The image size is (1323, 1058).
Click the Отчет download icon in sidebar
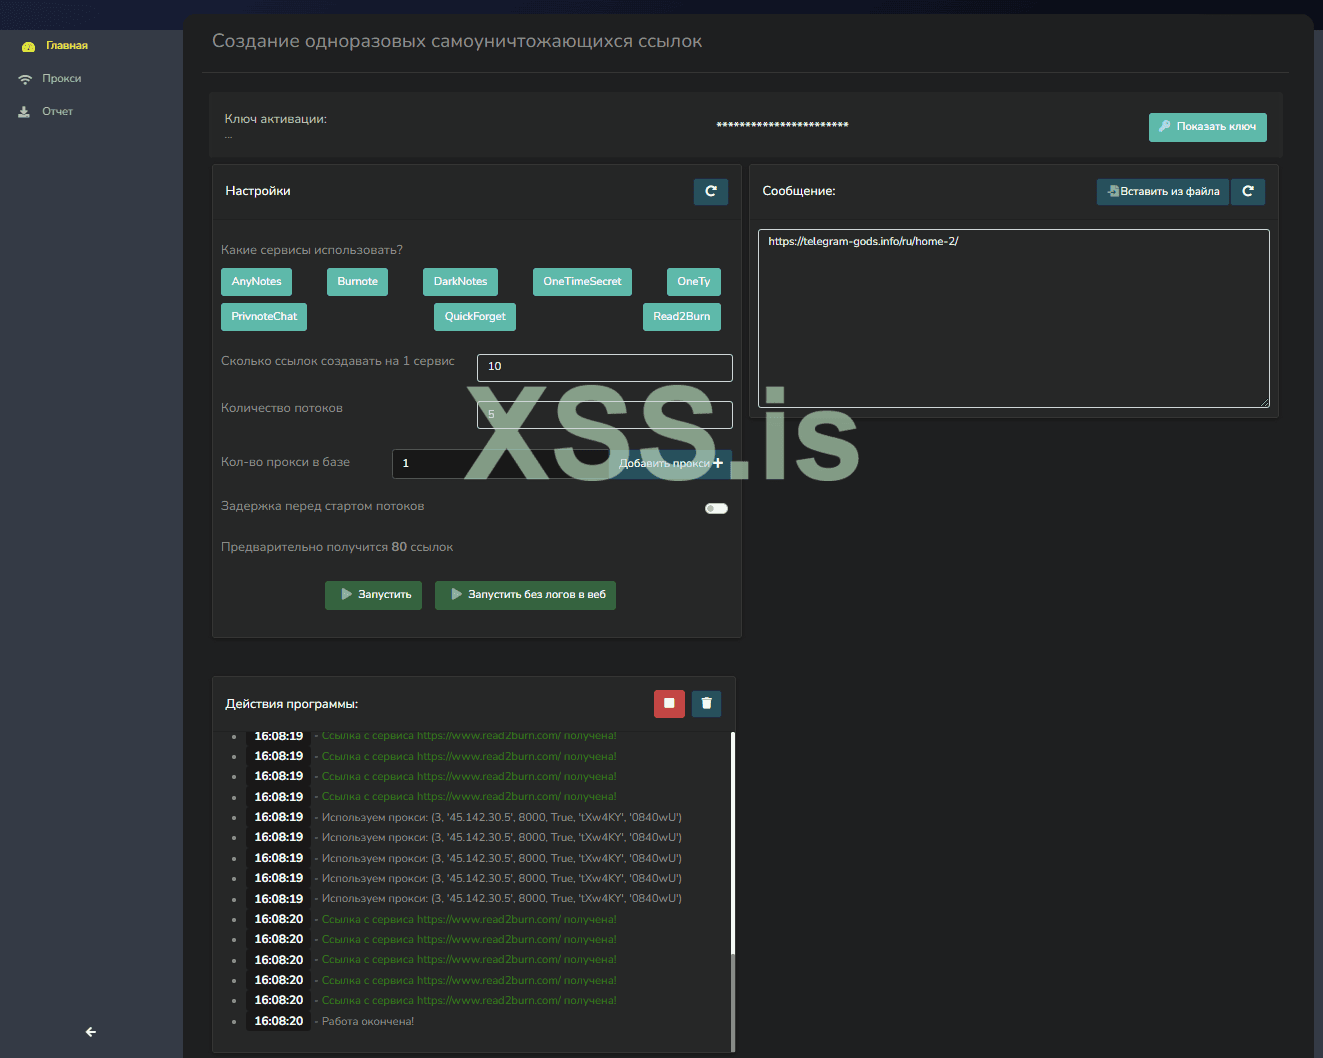point(24,112)
